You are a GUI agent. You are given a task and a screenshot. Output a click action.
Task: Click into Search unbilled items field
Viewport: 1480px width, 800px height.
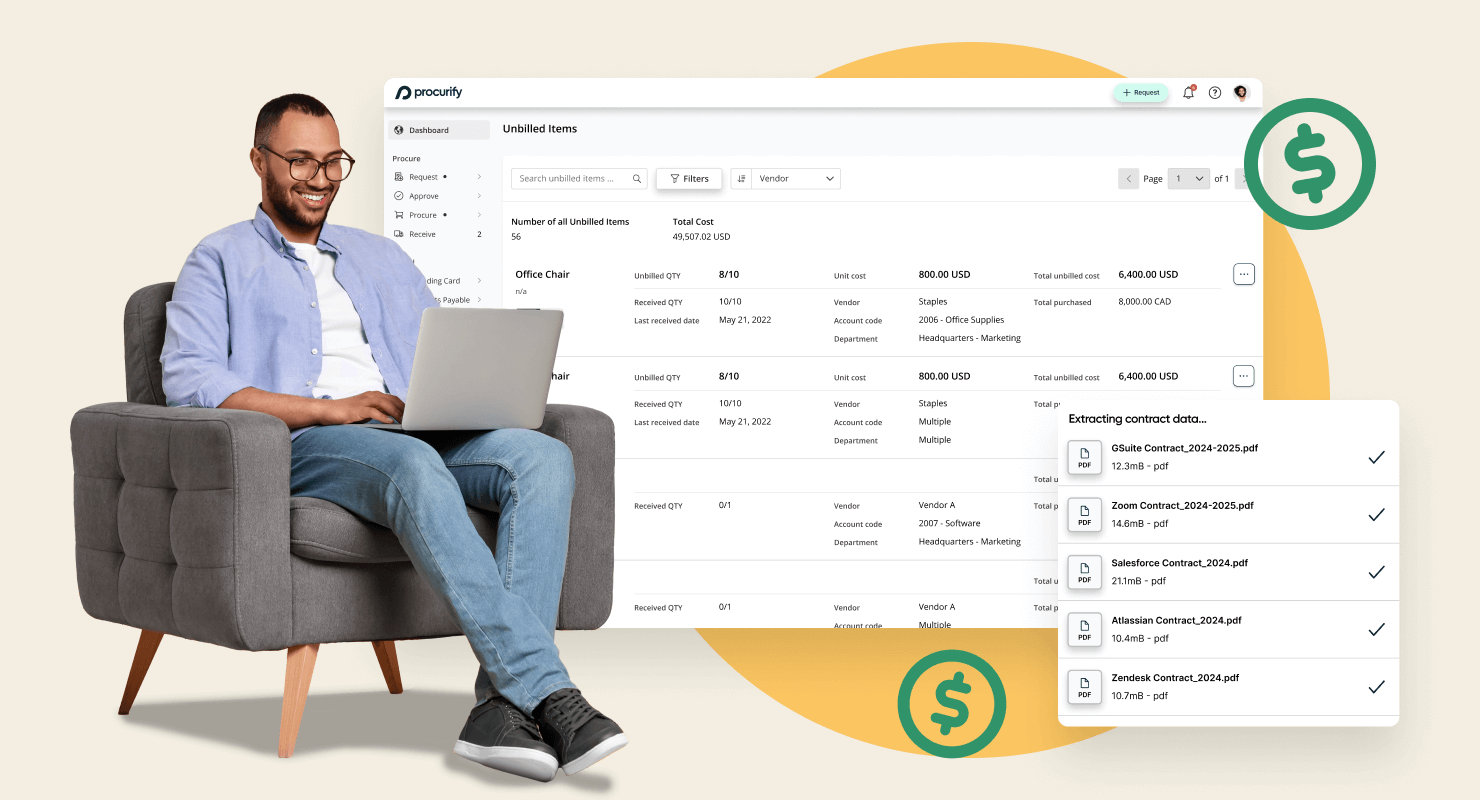coord(579,179)
